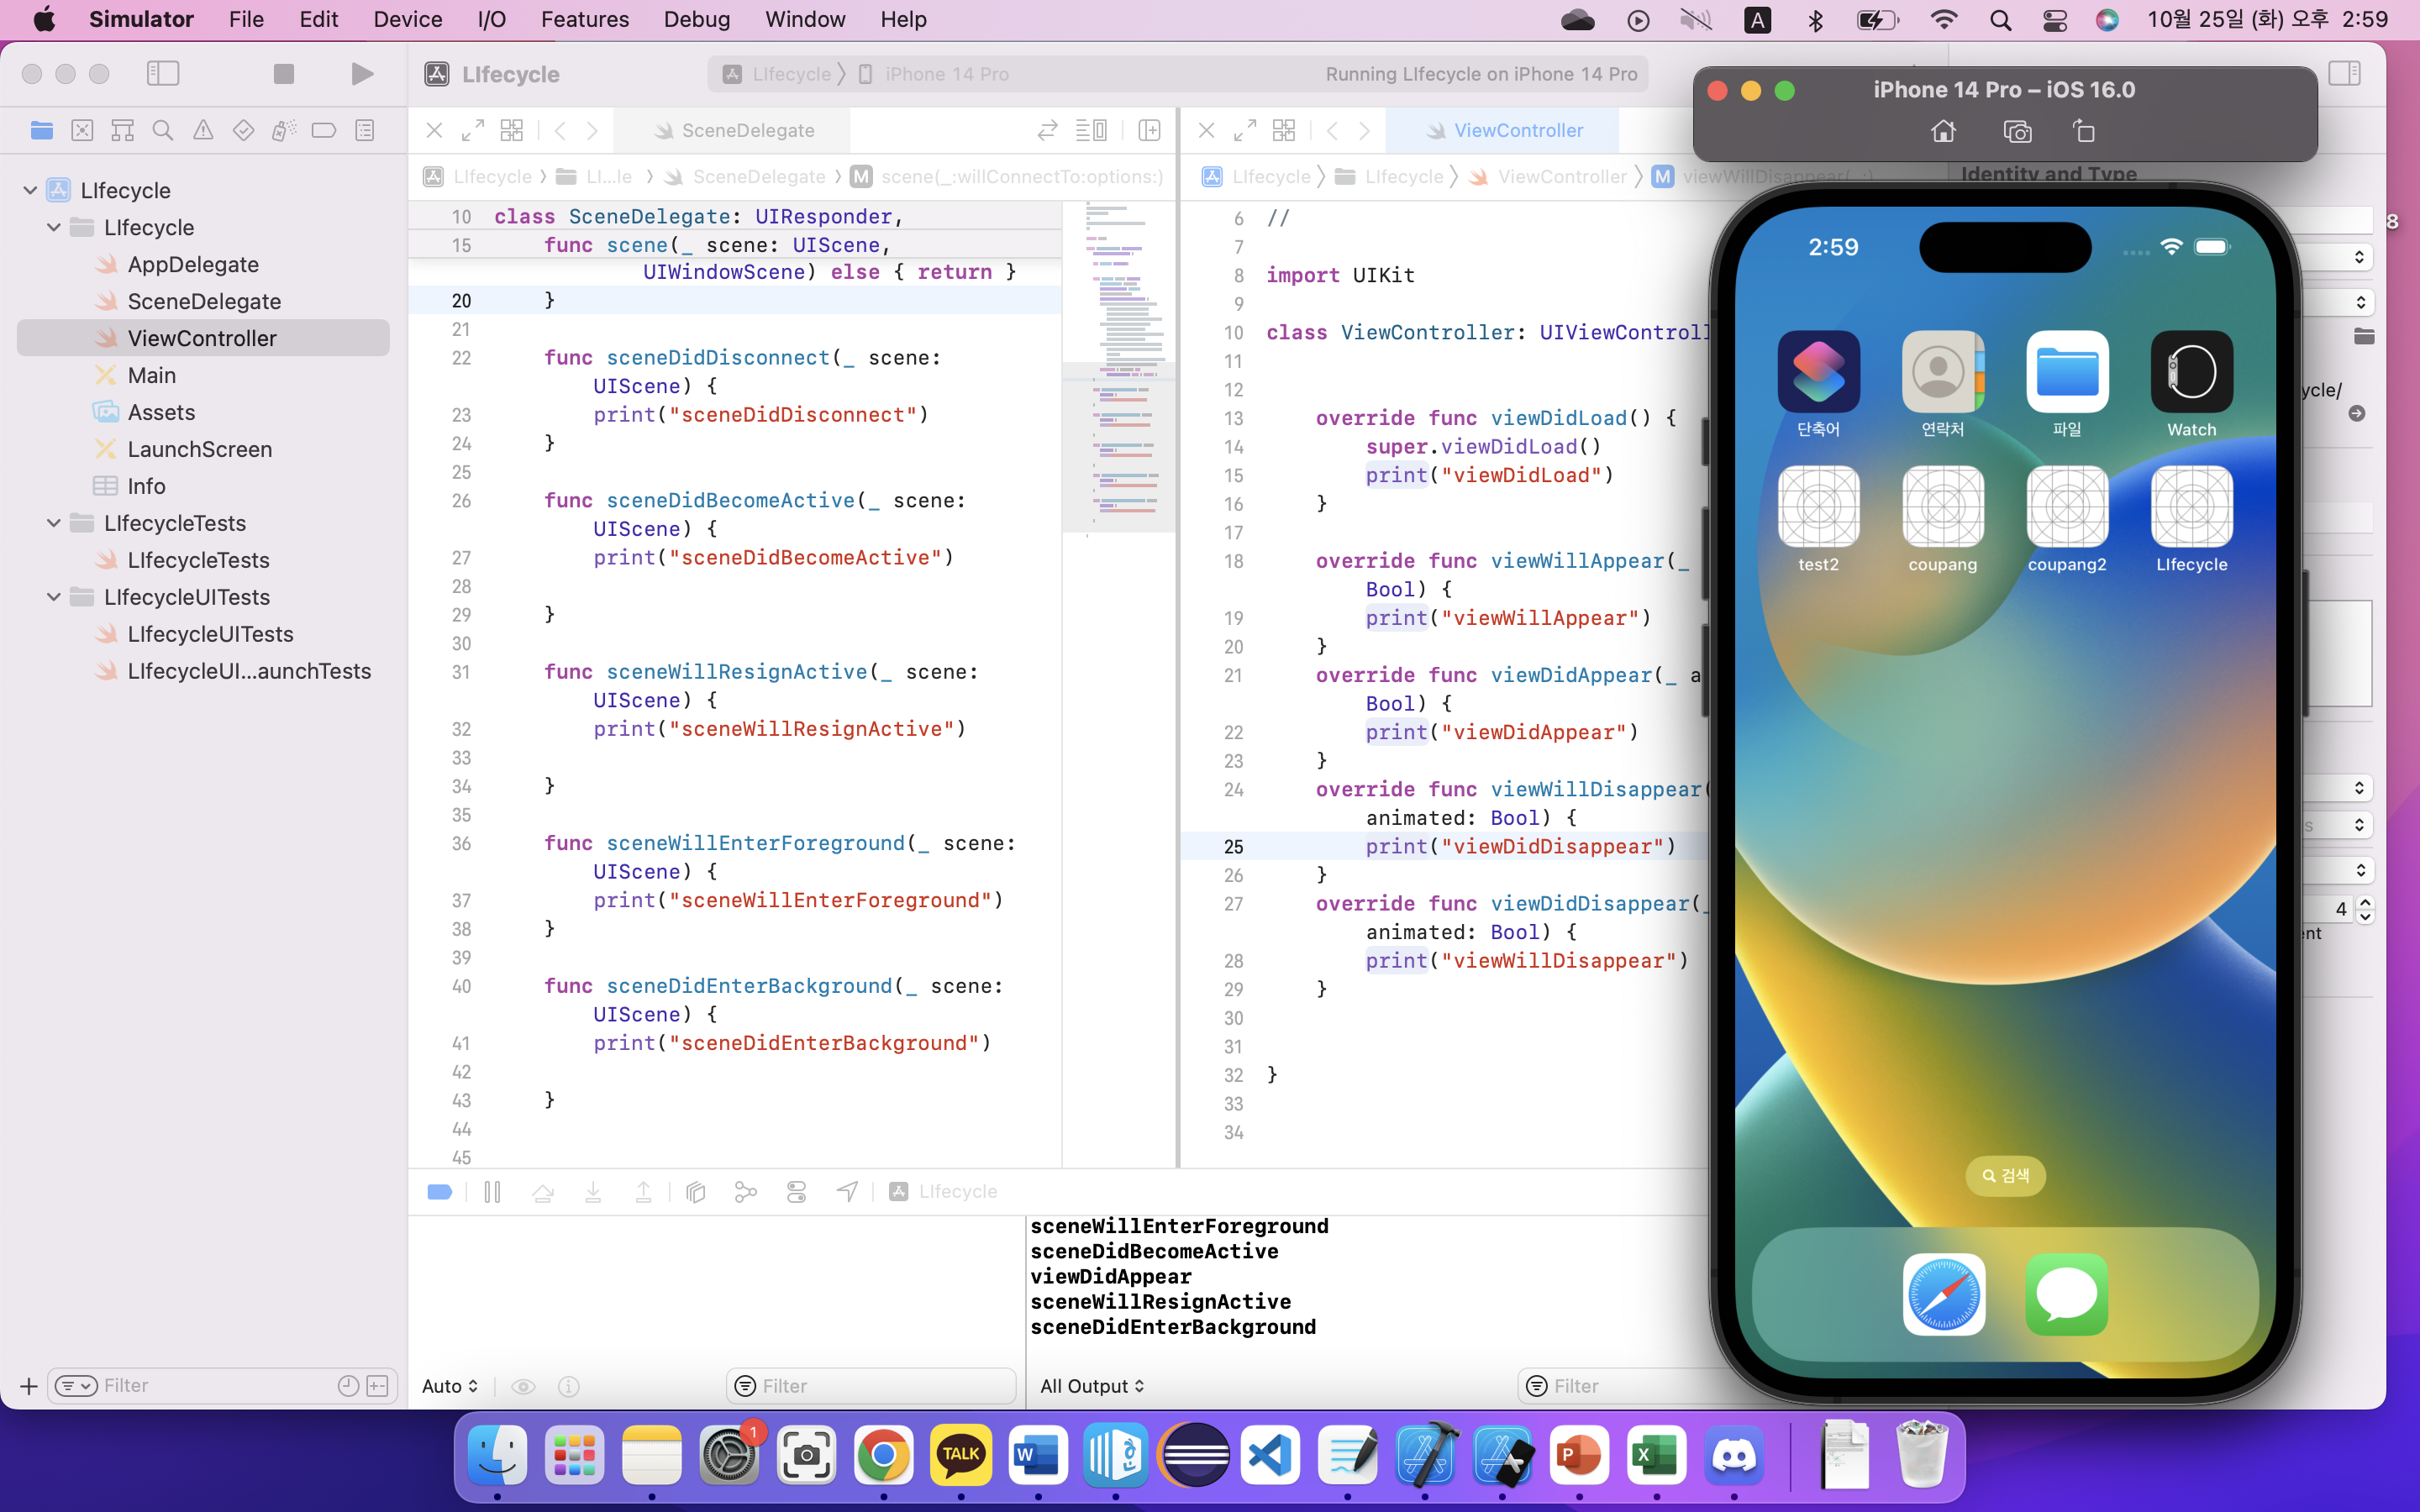This screenshot has width=2420, height=1512.
Task: Open the Project navigator folder icon
Action: click(x=42, y=131)
